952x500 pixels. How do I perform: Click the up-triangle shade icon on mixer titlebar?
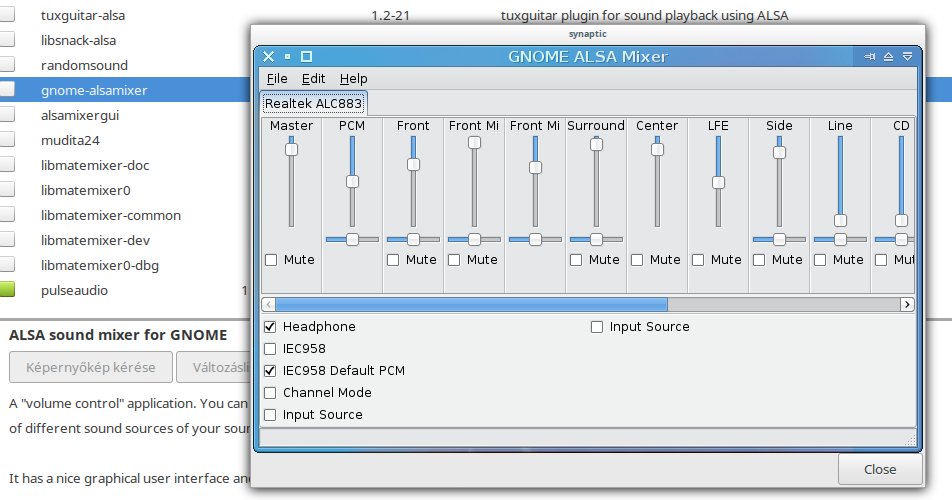click(x=888, y=56)
